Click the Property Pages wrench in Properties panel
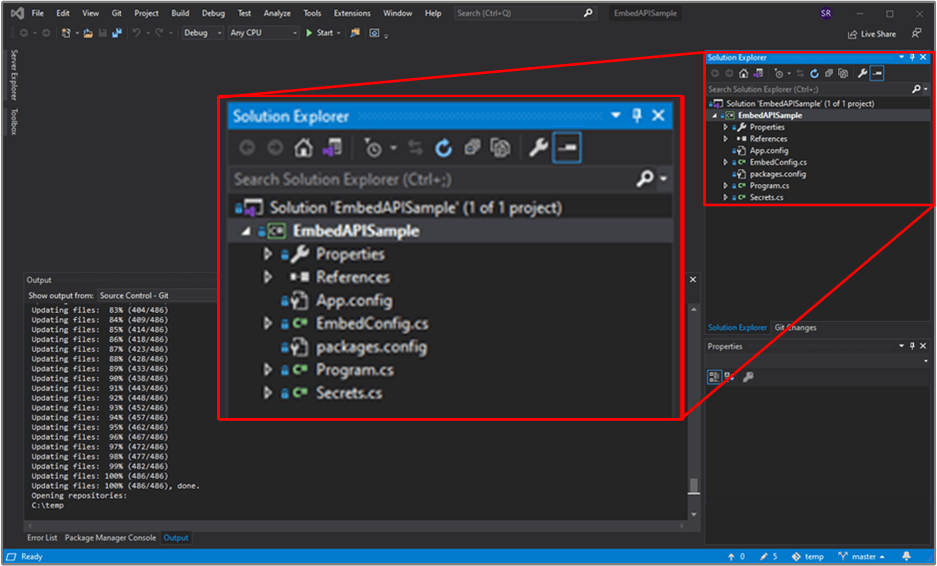 (748, 377)
